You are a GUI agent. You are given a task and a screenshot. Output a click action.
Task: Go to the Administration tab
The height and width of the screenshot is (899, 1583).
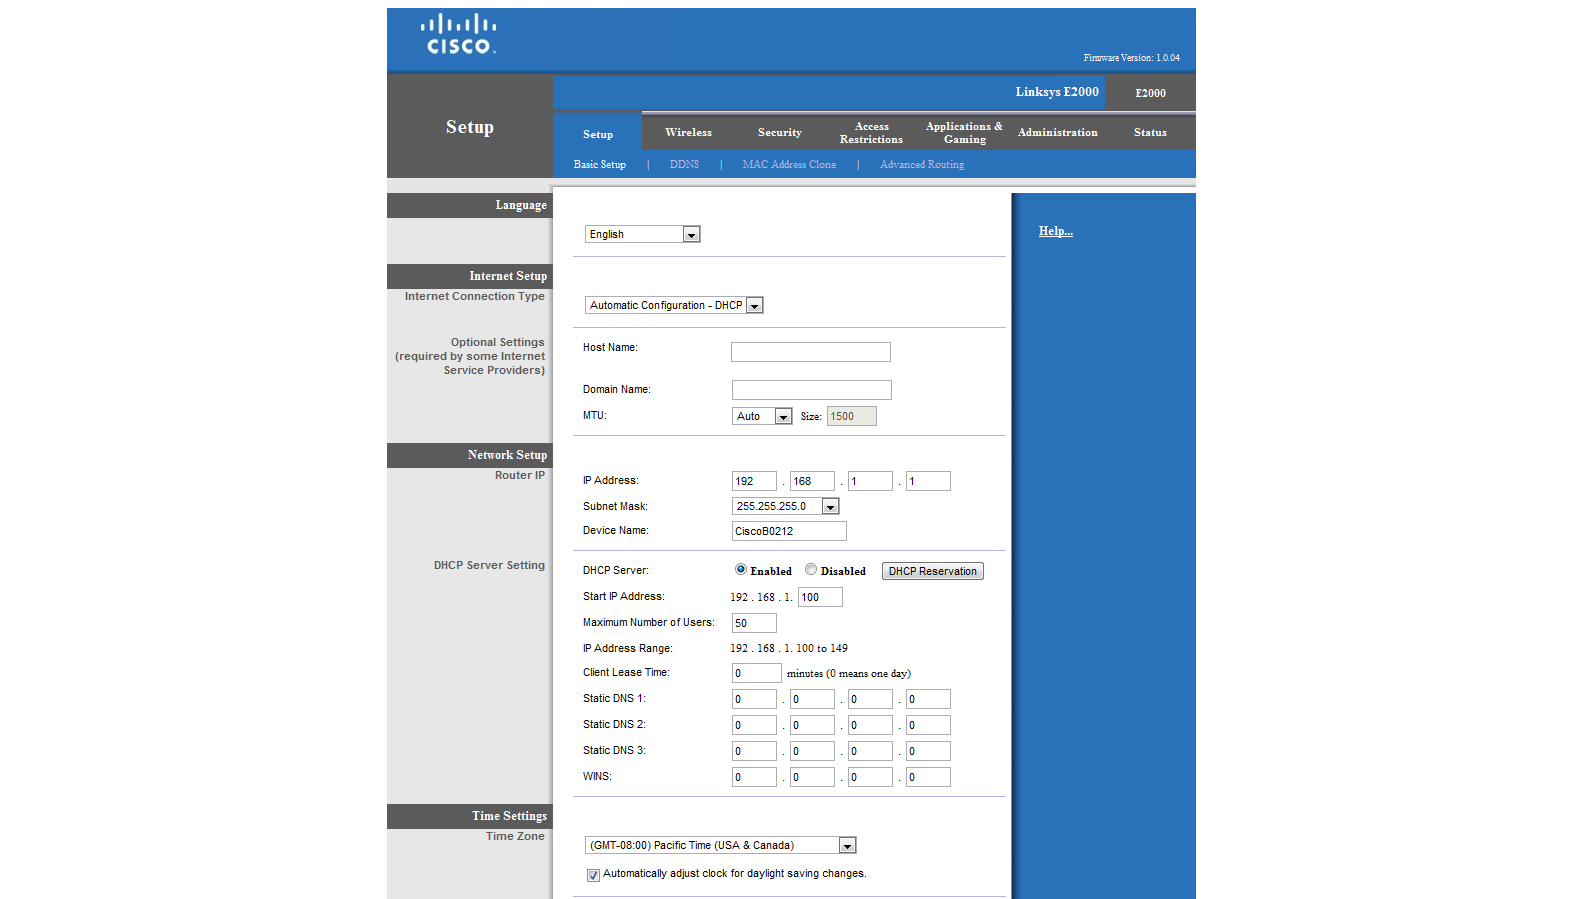coord(1057,132)
